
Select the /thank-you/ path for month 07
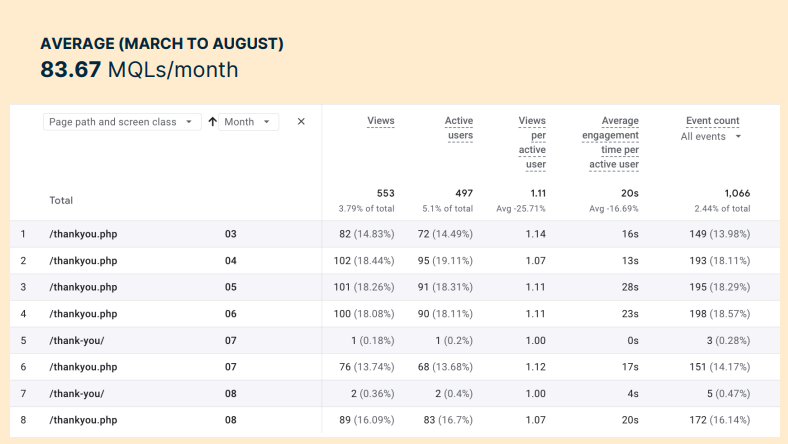coord(76,340)
